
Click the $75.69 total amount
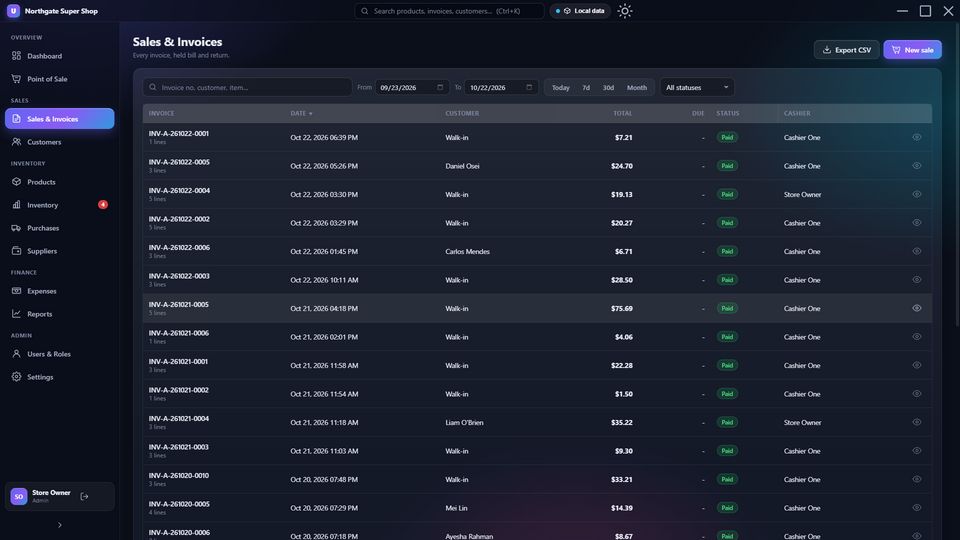[x=621, y=308]
